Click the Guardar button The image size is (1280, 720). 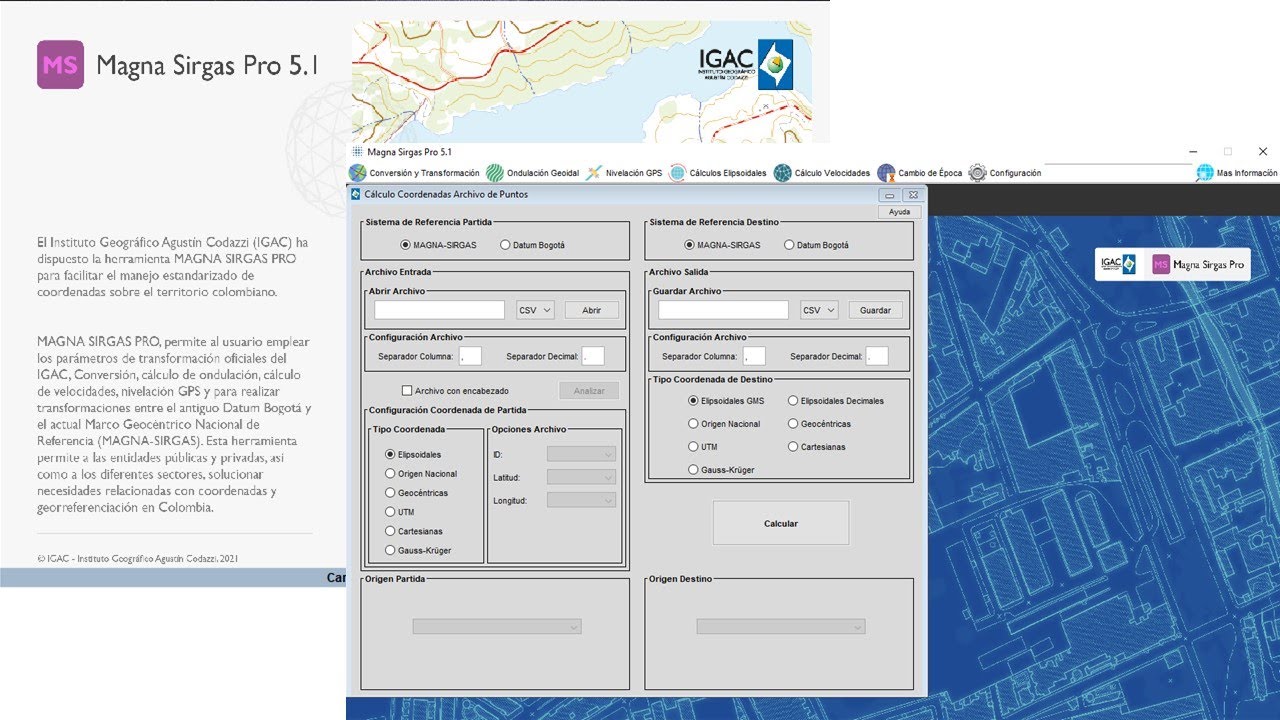pyautogui.click(x=876, y=310)
